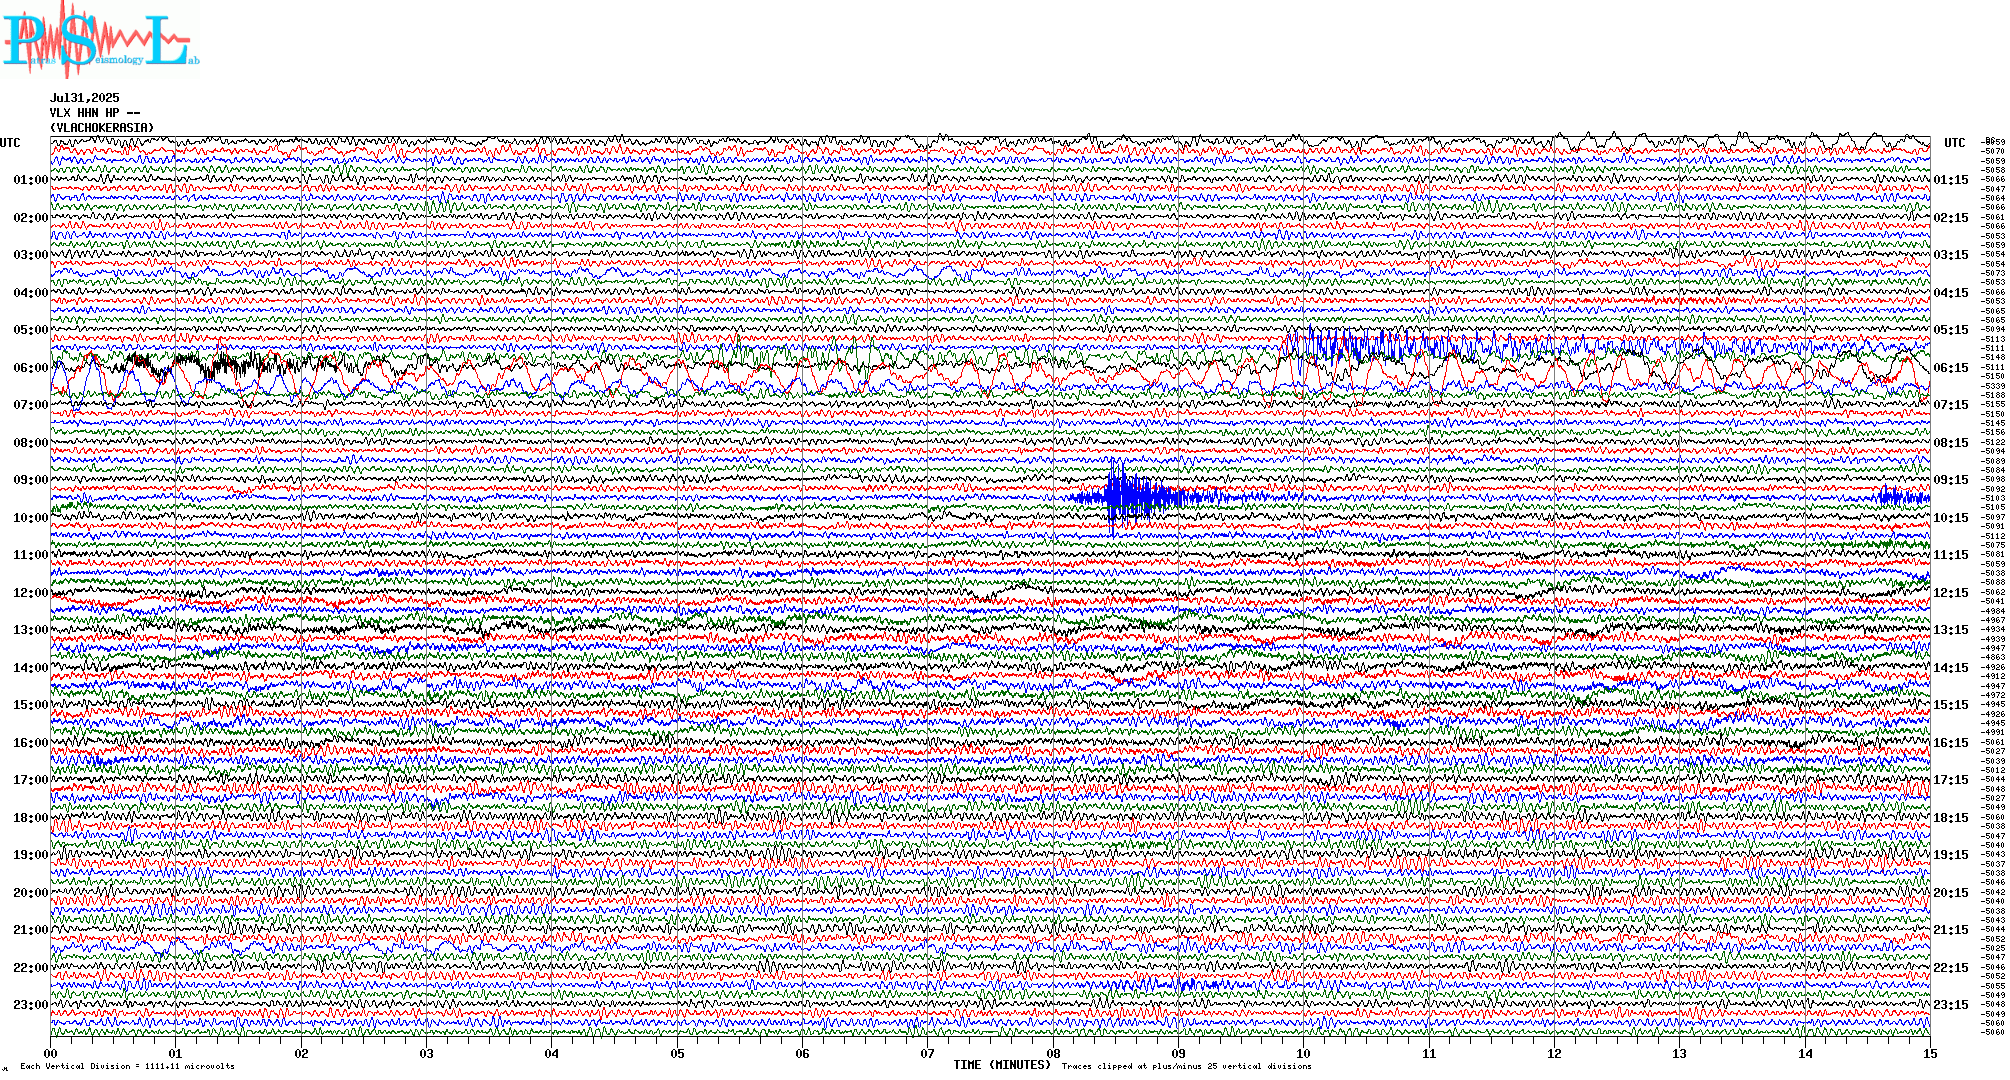The height and width of the screenshot is (1080, 2010).
Task: Click the 06:00 hour label on the left
Action: point(31,368)
